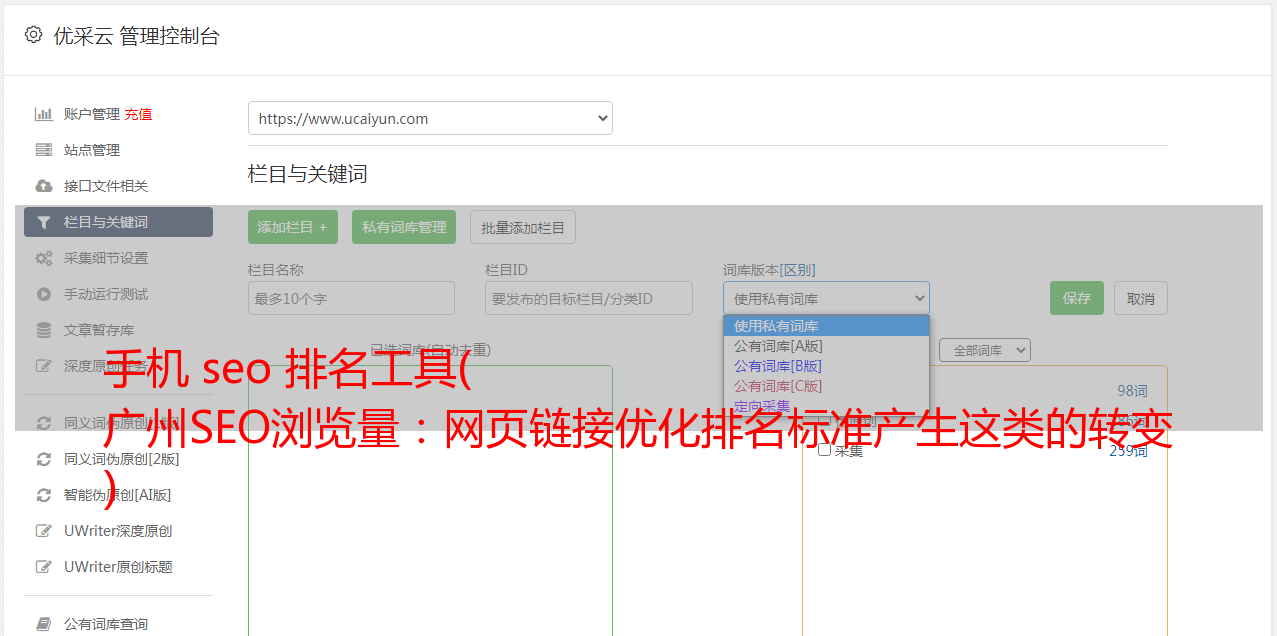The width and height of the screenshot is (1277, 636).
Task: Click the database icon for 文章暂存库
Action: point(43,330)
